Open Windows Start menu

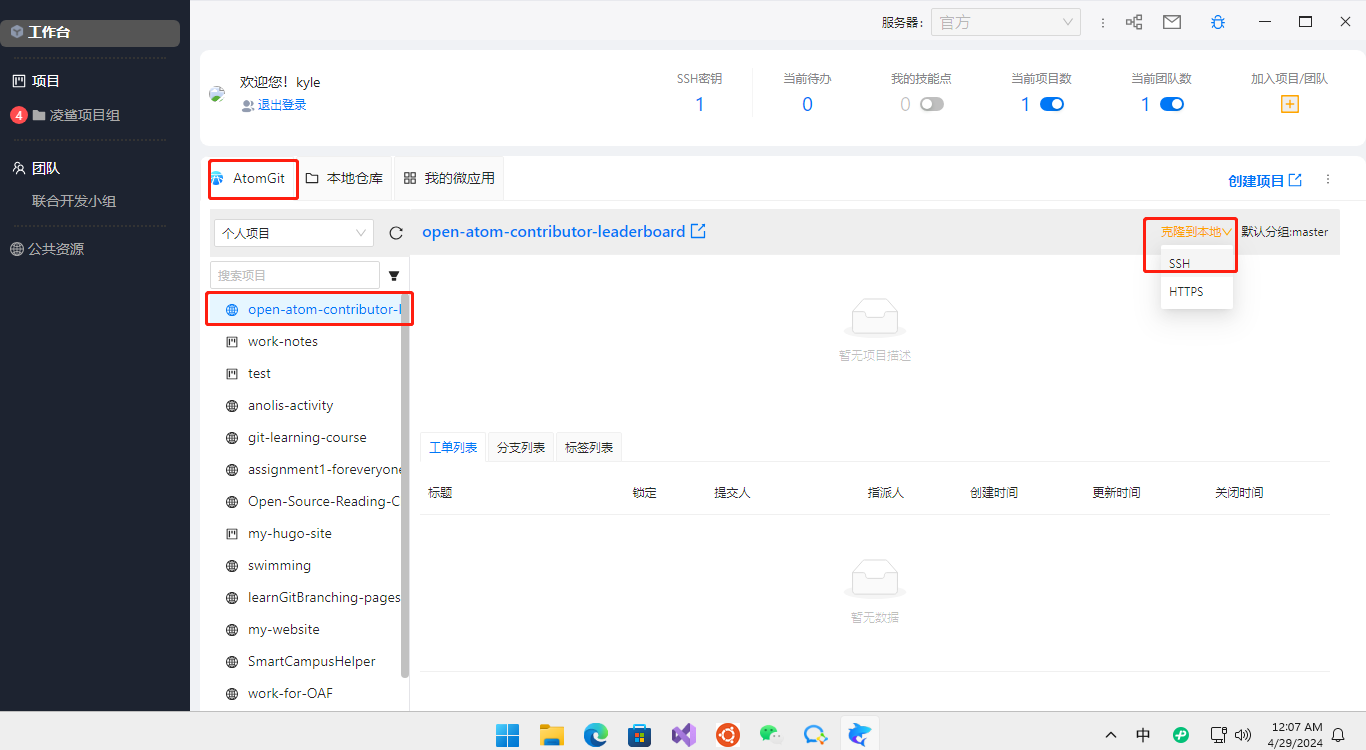pos(508,735)
